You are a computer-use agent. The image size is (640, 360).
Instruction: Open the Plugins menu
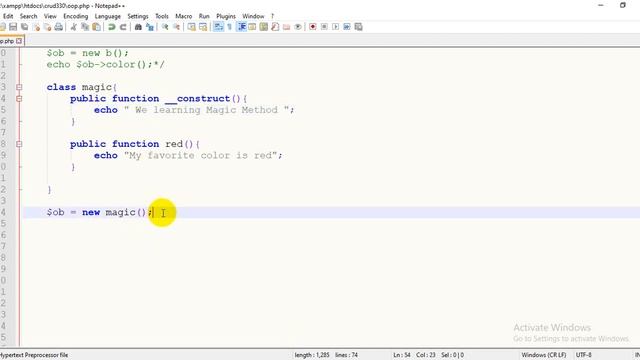[x=226, y=16]
